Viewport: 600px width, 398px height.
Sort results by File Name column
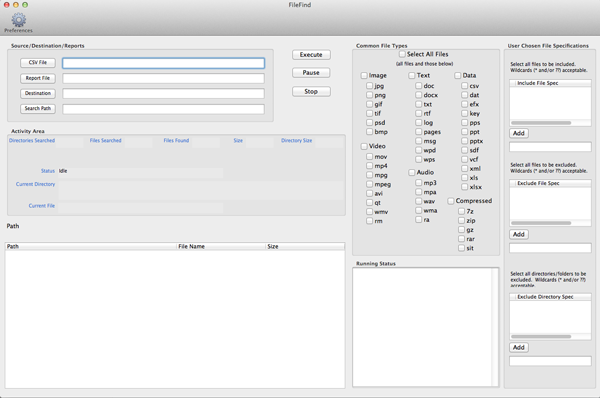click(x=221, y=246)
